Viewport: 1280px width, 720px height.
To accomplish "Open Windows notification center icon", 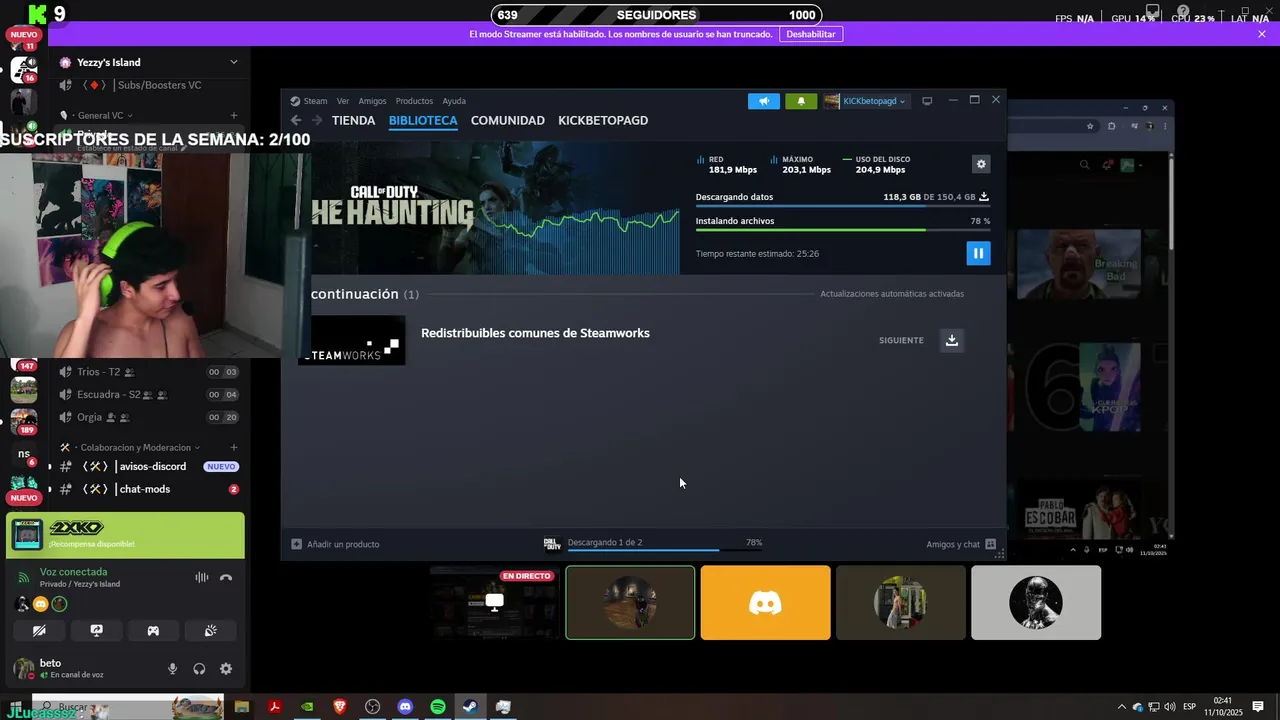I will click(1258, 707).
